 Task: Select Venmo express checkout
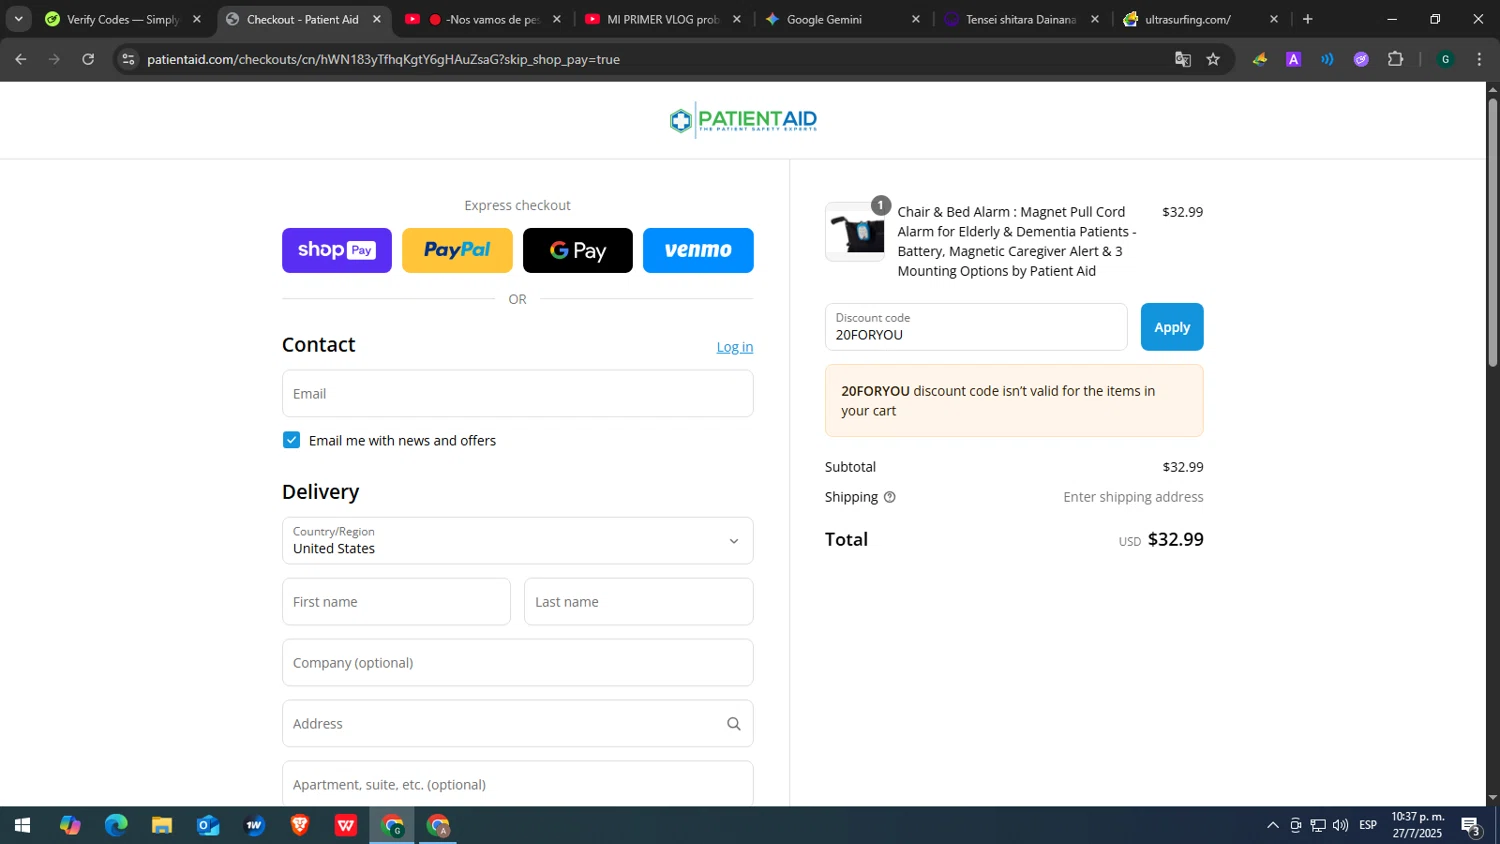pos(698,250)
